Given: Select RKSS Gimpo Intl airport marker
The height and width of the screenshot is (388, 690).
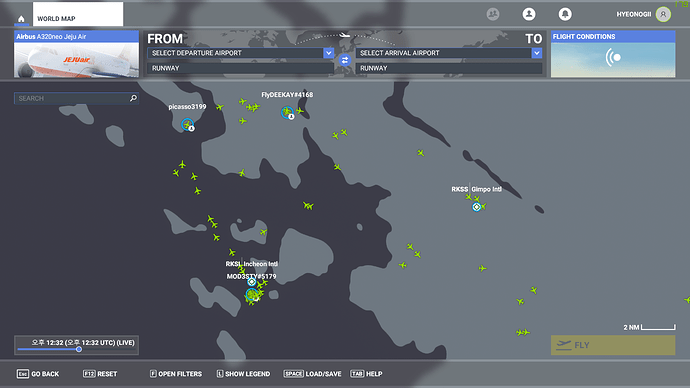Looking at the screenshot, I should click(476, 207).
